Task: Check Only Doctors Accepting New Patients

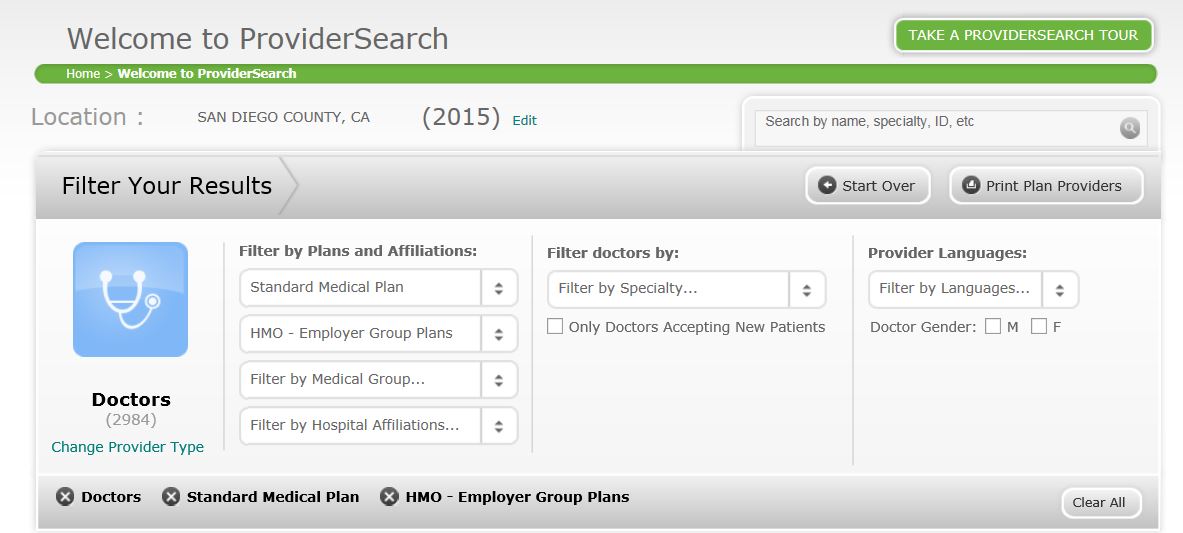Action: point(555,326)
